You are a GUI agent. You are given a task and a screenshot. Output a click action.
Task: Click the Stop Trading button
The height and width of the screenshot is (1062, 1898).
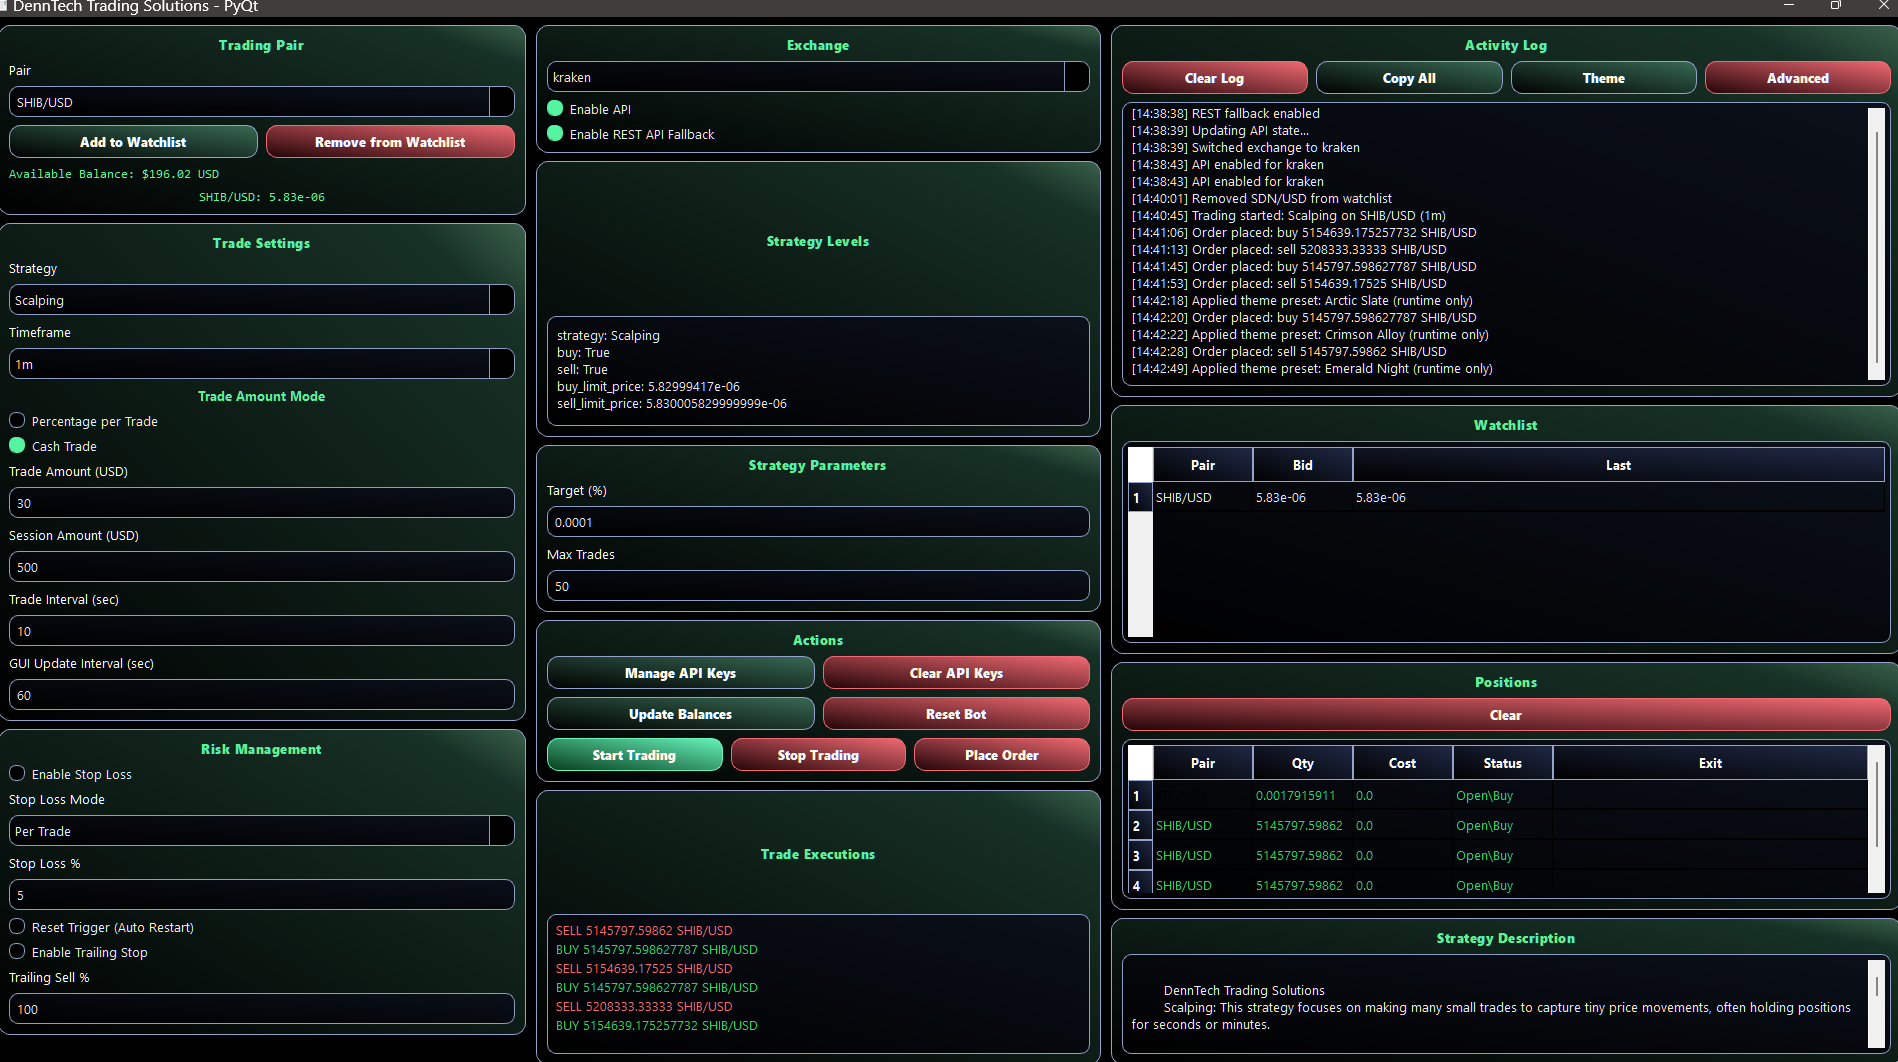[x=818, y=754]
